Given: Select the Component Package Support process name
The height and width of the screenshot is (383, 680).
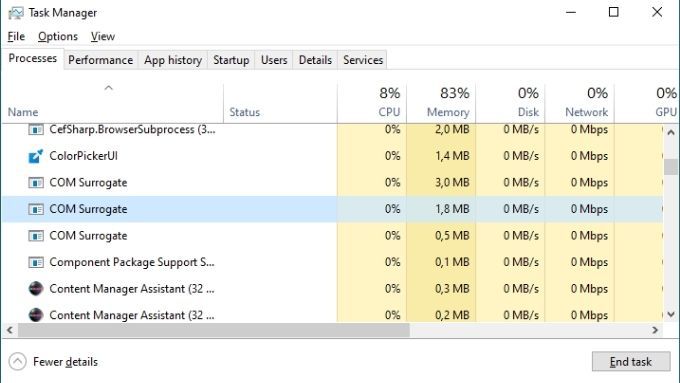Looking at the screenshot, I should (x=132, y=262).
